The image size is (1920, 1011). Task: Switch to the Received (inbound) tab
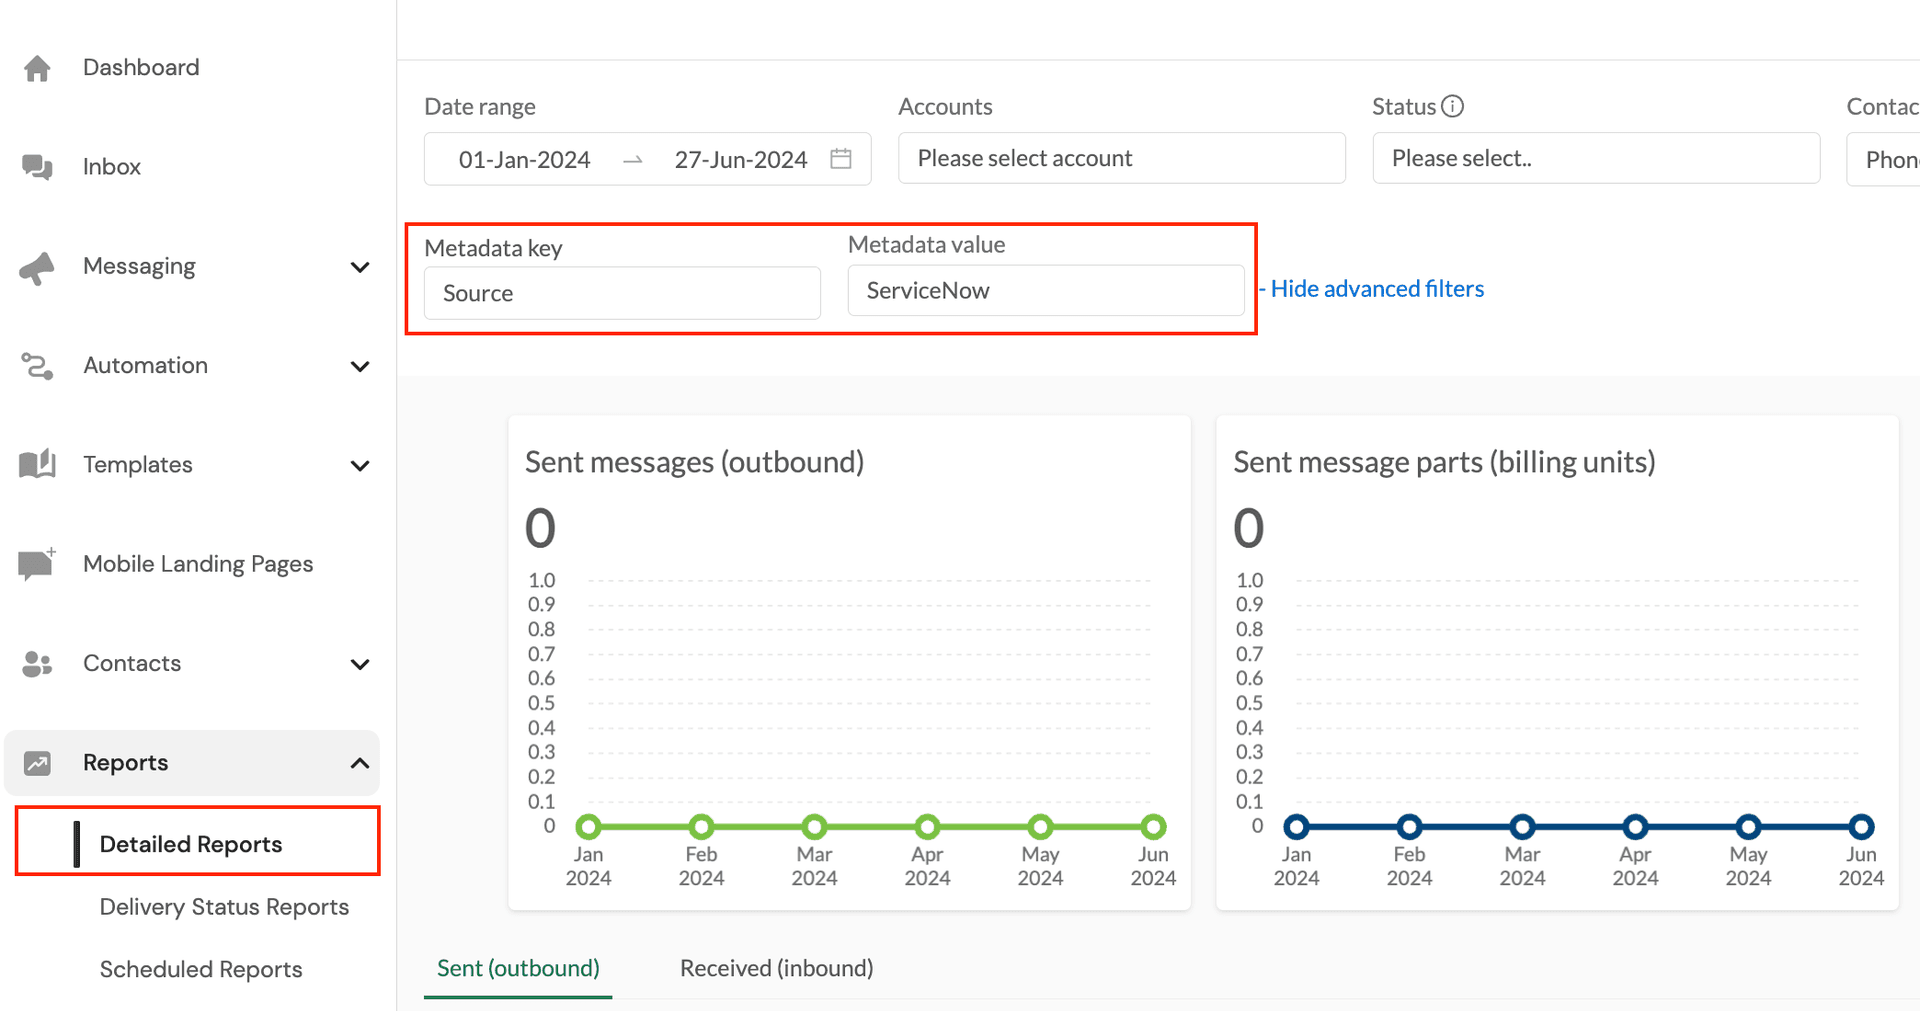pos(776,967)
